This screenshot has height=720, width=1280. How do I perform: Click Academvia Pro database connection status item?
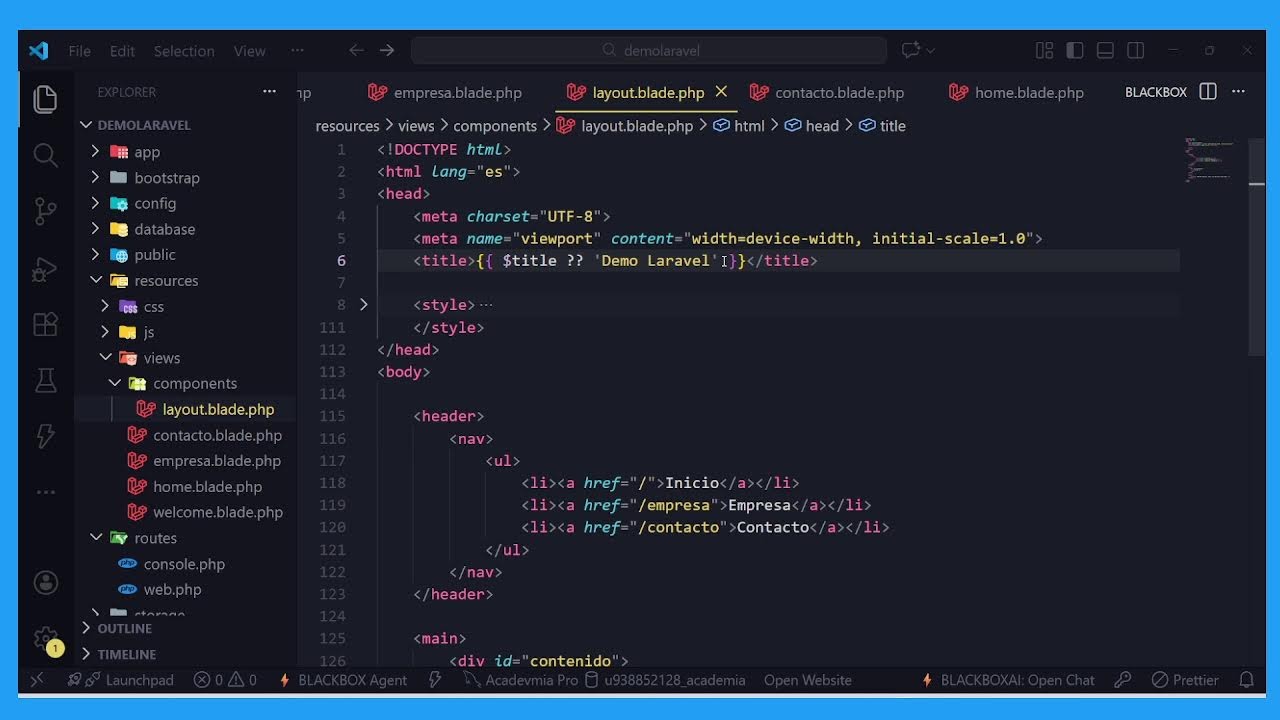[x=521, y=680]
